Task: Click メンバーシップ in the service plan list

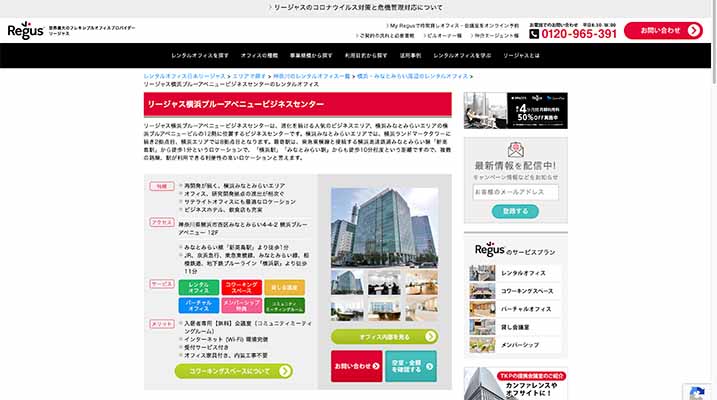Action: [x=520, y=345]
